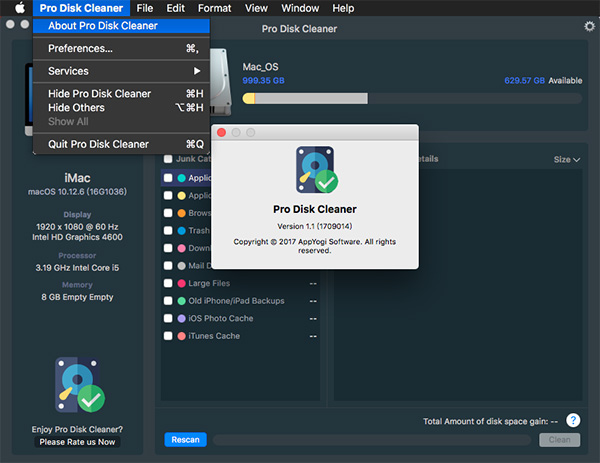Click the hard drive icon beside Mac_OS
This screenshot has height=463, width=600.
[x=221, y=82]
